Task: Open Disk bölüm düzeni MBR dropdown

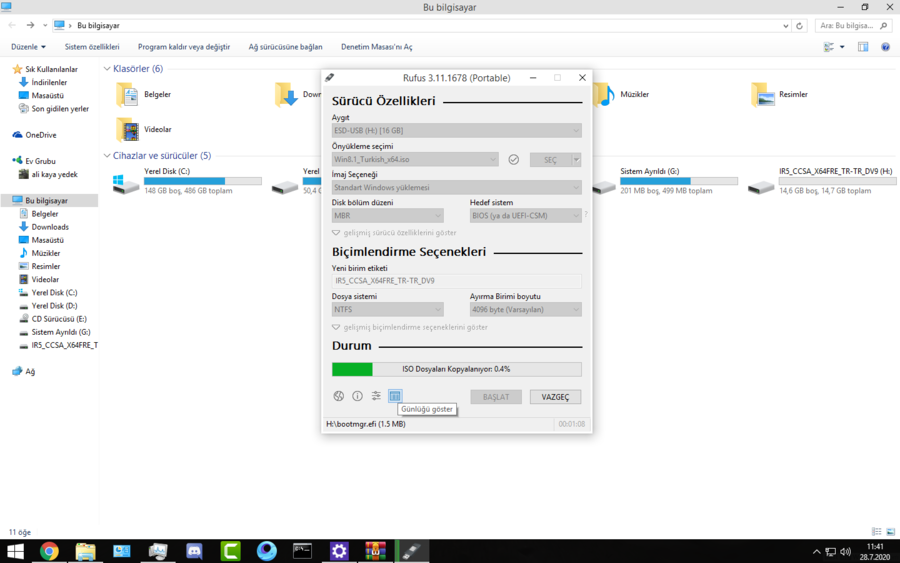Action: (387, 216)
